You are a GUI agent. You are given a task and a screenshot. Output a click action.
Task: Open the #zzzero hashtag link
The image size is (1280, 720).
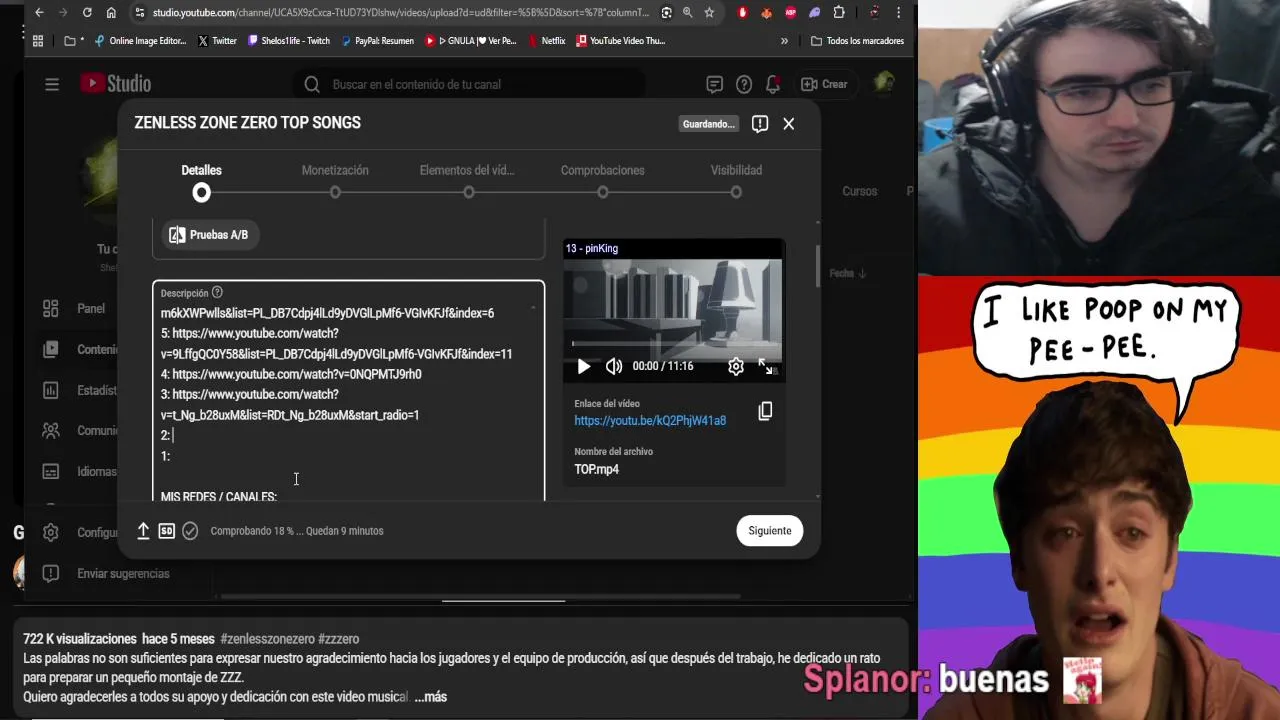[339, 639]
